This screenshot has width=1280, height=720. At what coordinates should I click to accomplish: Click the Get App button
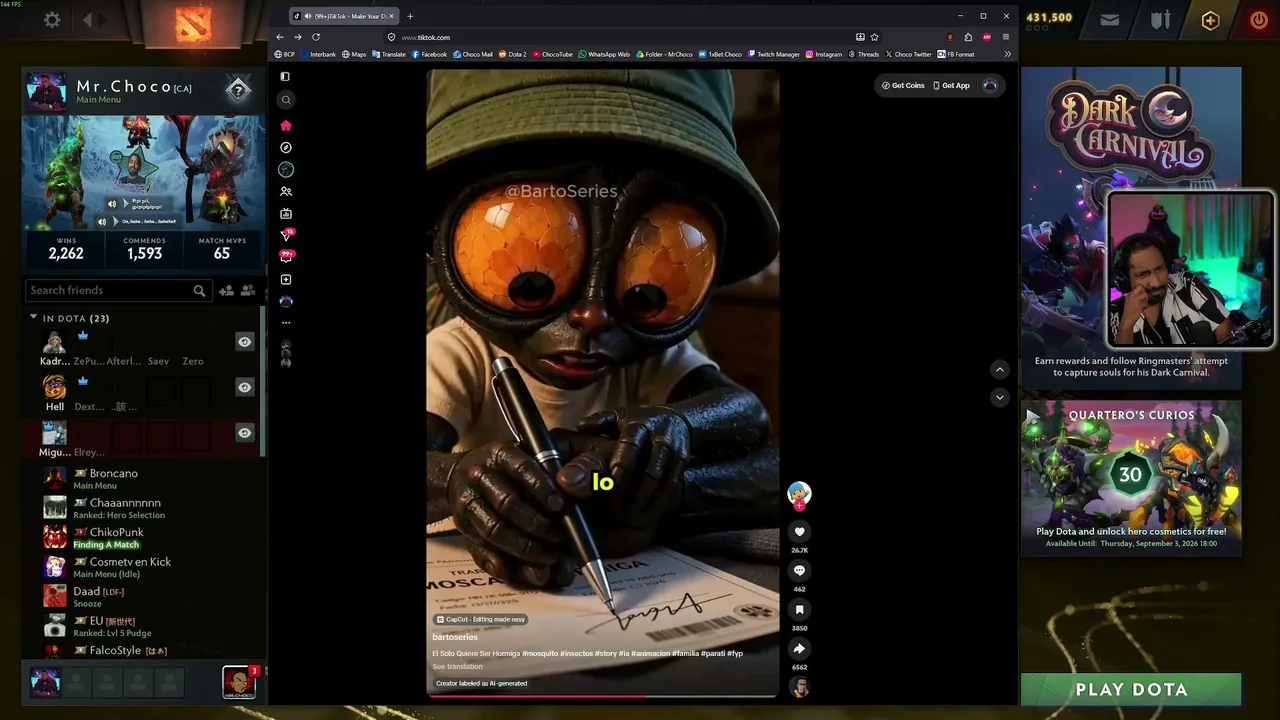coord(951,86)
